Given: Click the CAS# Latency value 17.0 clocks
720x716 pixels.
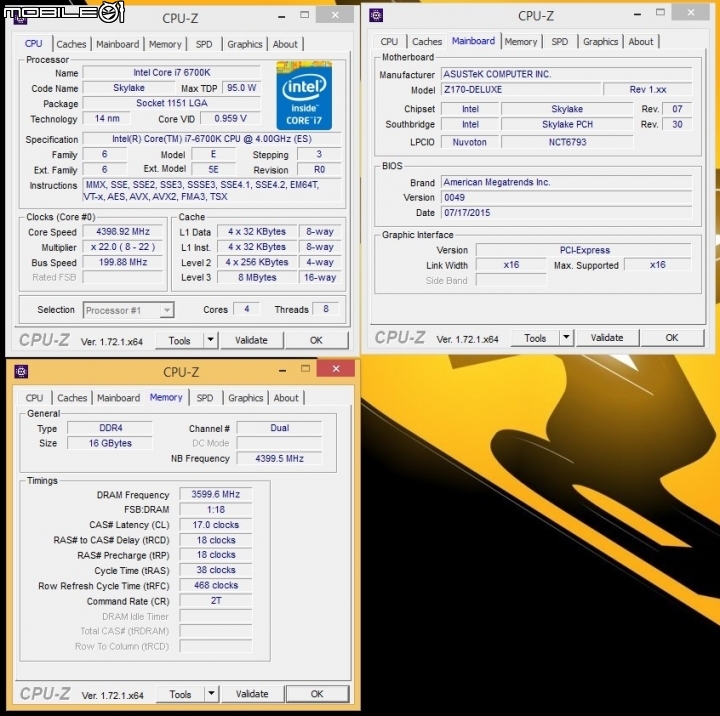Looking at the screenshot, I should [216, 524].
